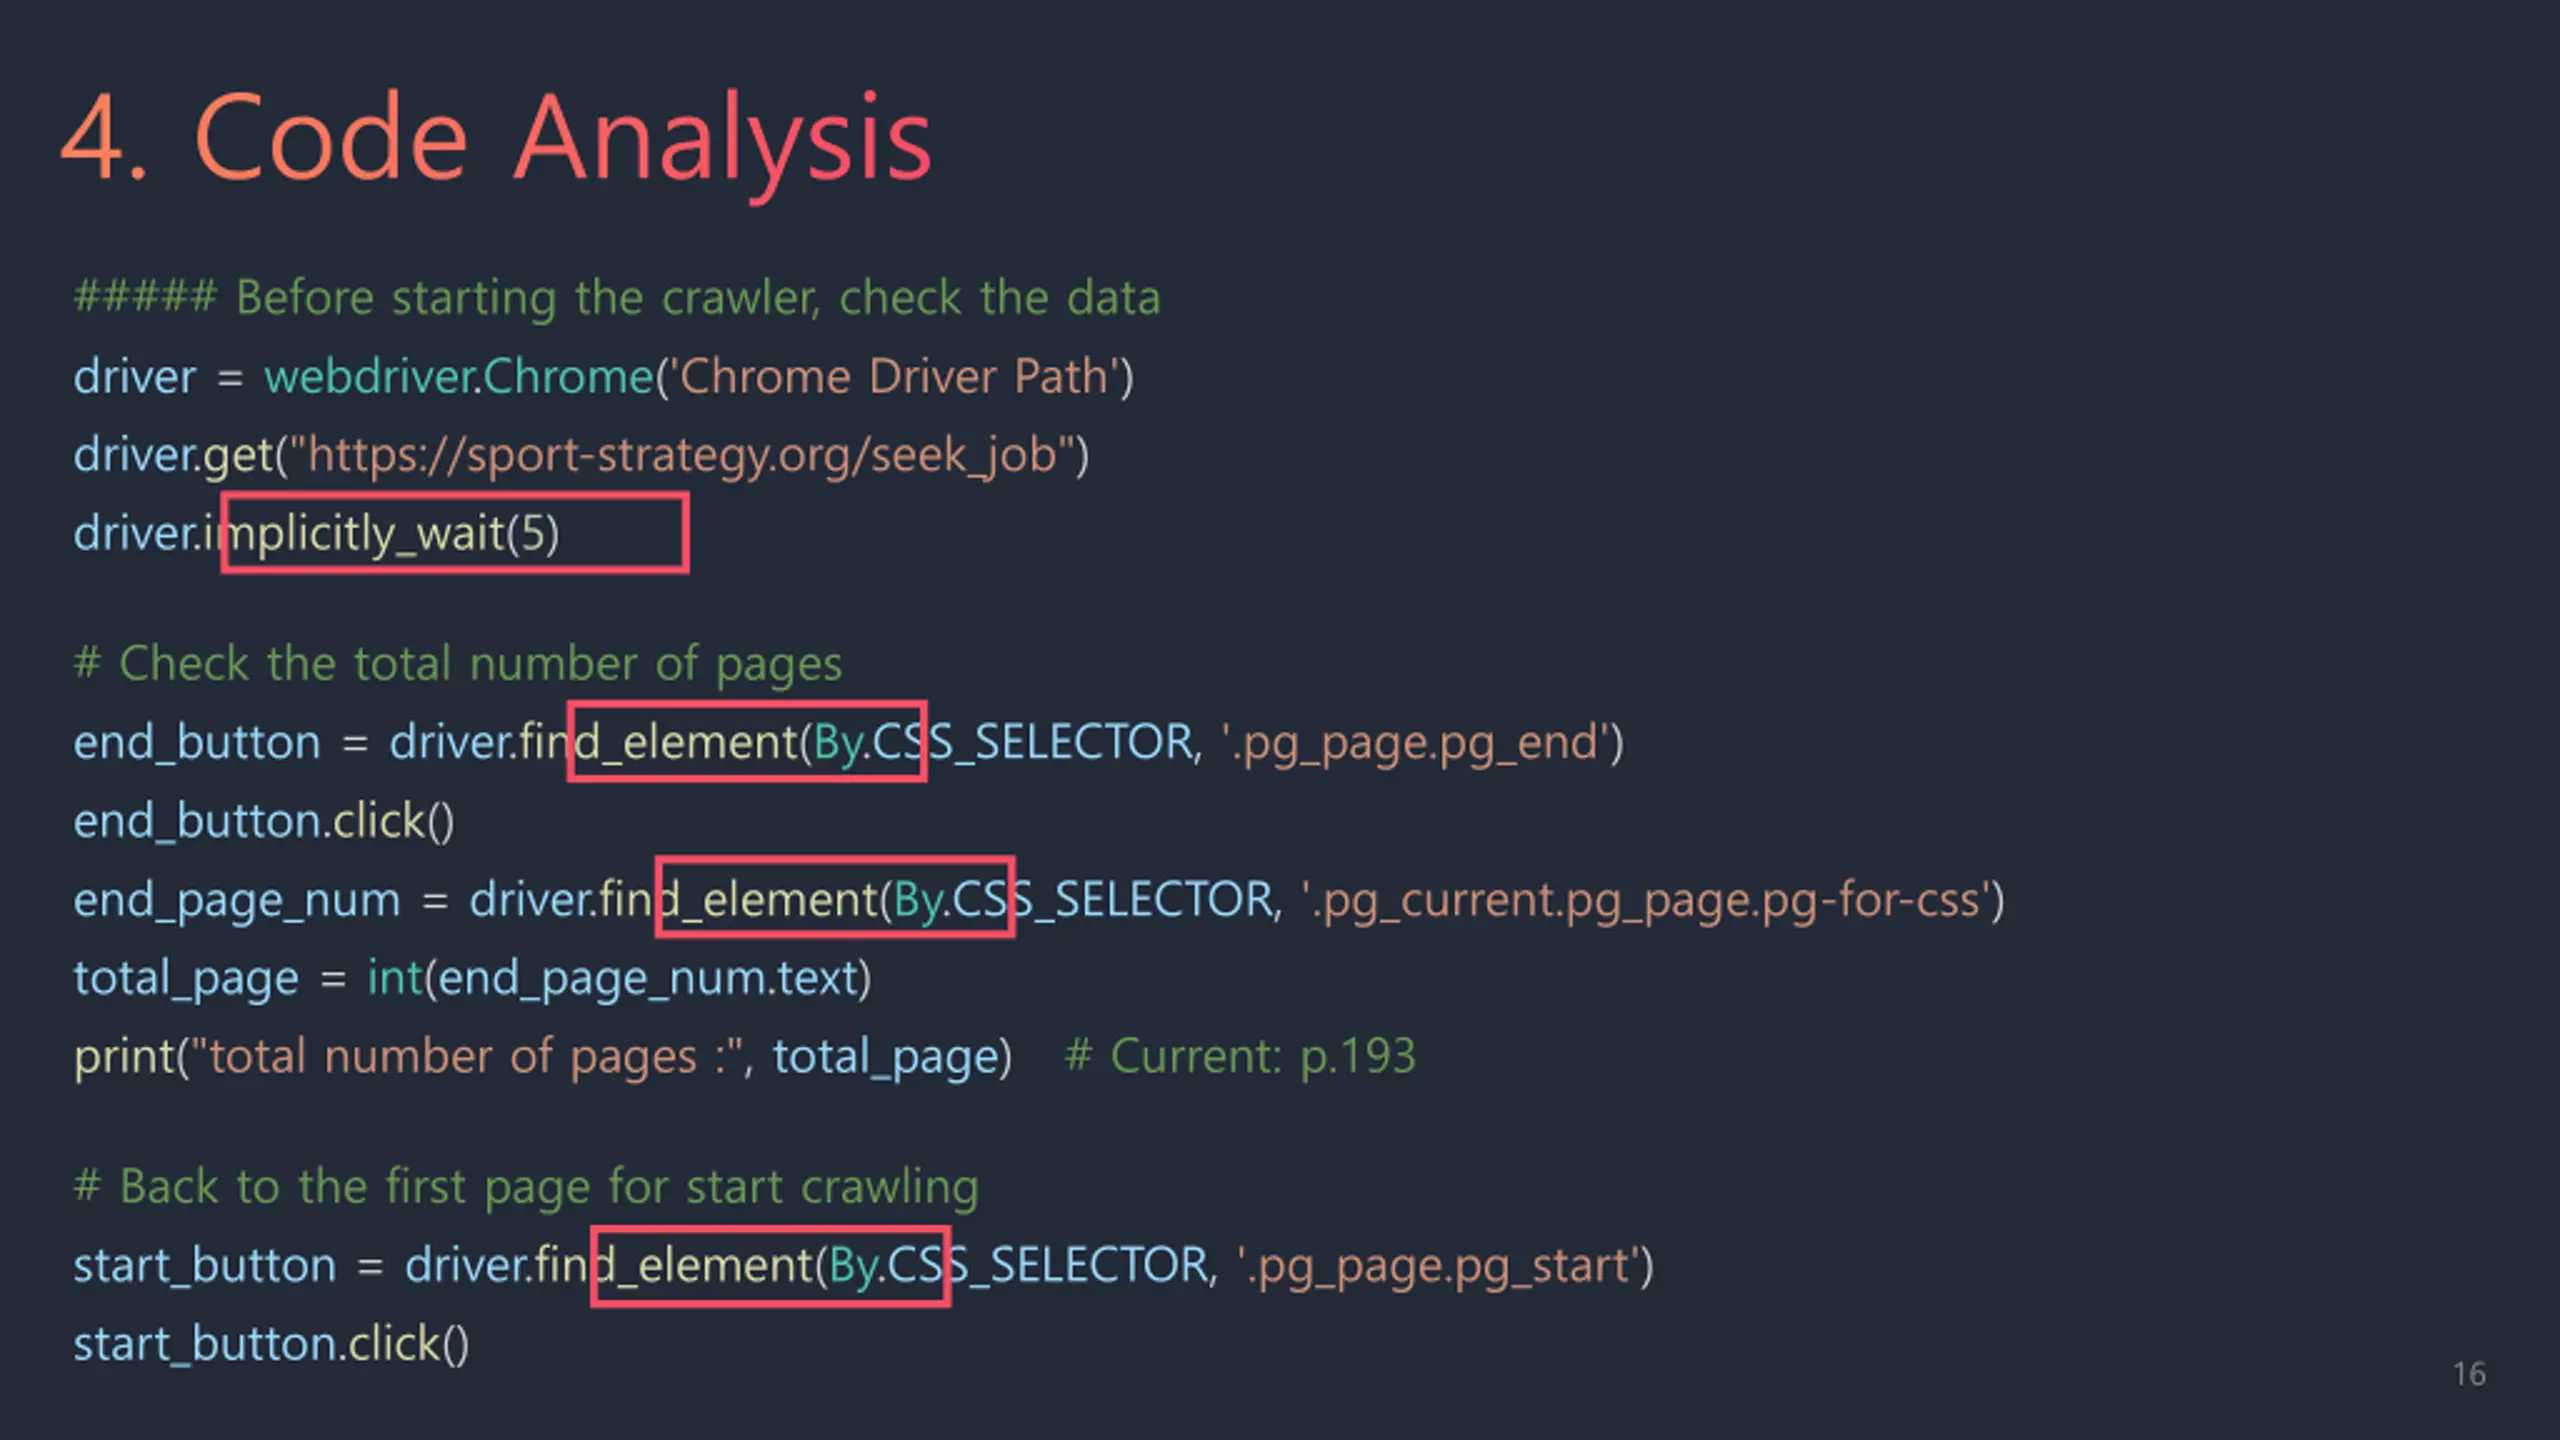The width and height of the screenshot is (2560, 1440).
Task: Click the red box around implicitly_wait(5)
Action: click(455, 532)
